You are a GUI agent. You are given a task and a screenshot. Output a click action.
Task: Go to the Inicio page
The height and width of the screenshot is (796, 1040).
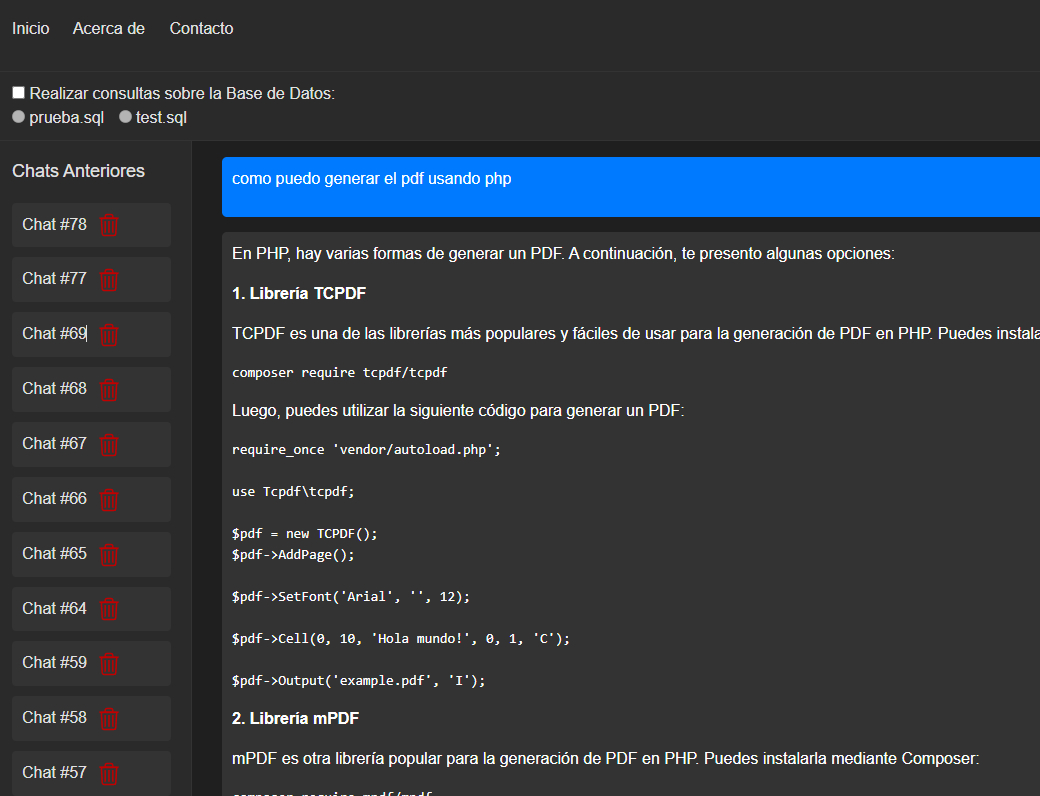pos(31,29)
